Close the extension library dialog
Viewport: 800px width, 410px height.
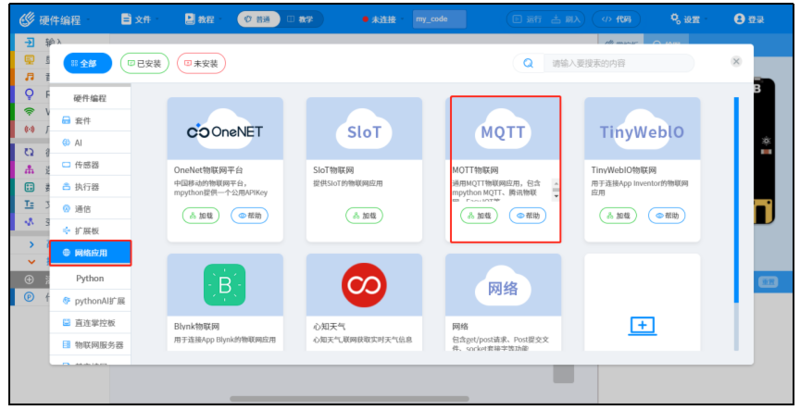tap(736, 61)
